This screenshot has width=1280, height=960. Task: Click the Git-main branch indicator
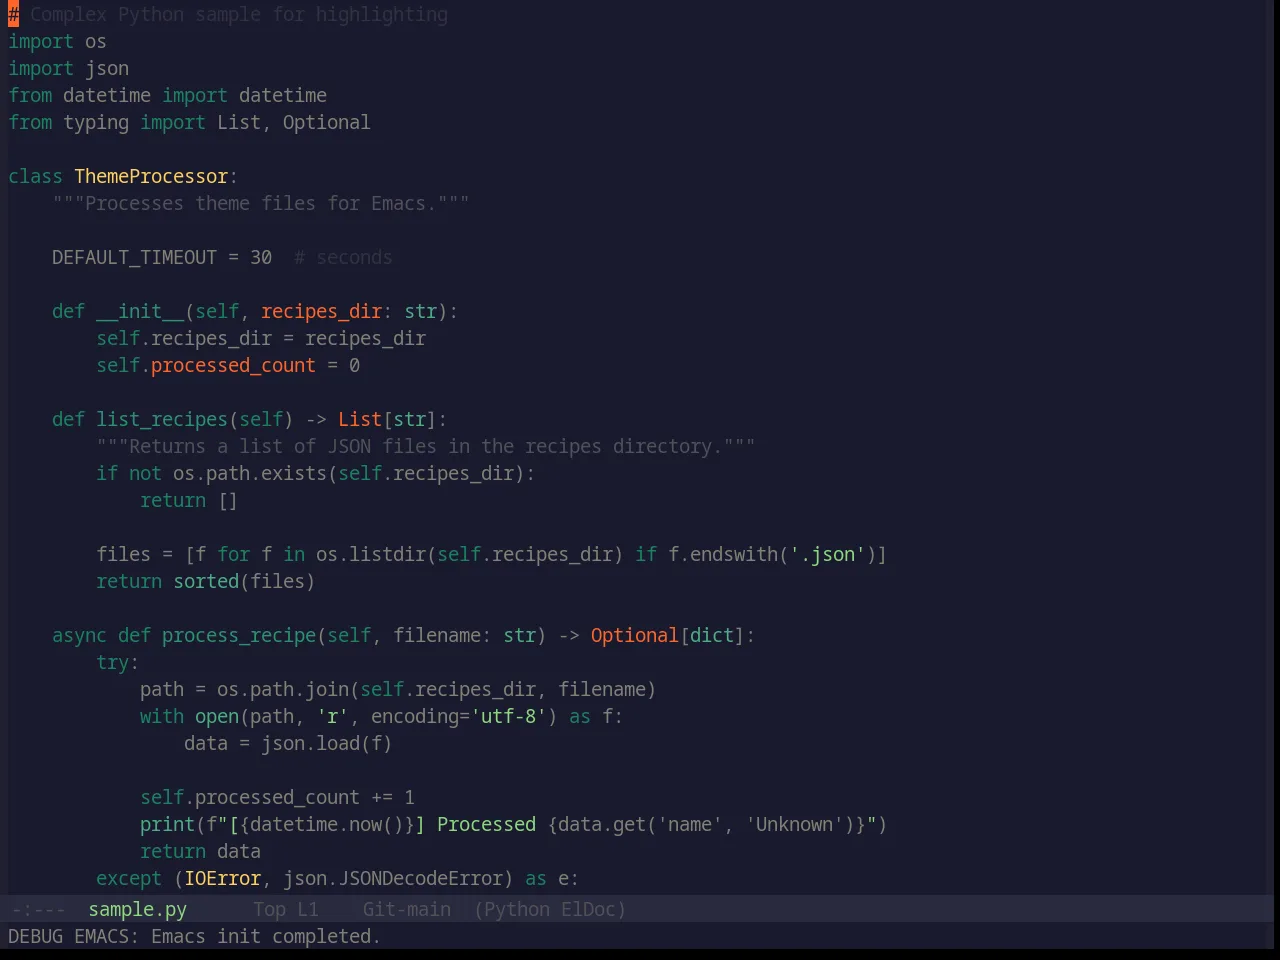pyautogui.click(x=407, y=909)
